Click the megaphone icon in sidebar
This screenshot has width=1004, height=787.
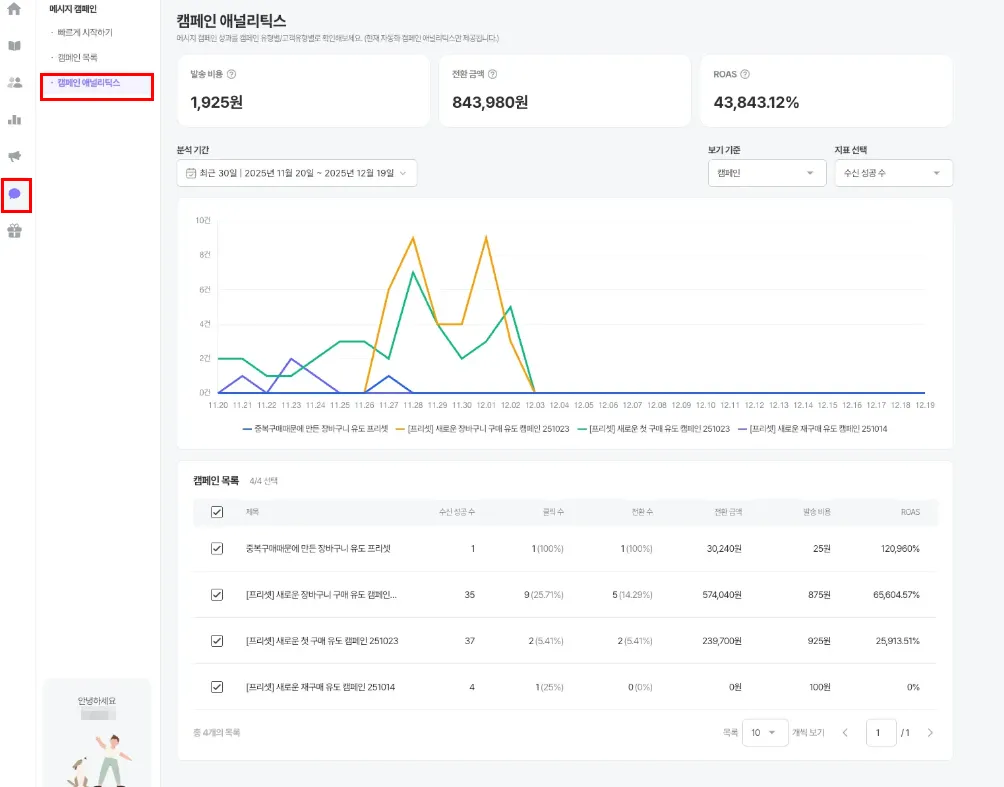click(14, 156)
